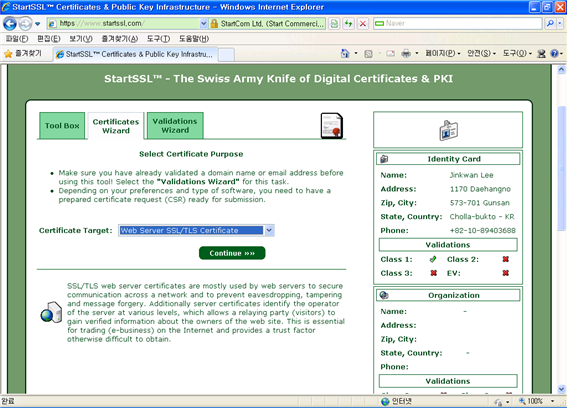Click the red X next to EV
567x409 pixels.
coord(506,273)
